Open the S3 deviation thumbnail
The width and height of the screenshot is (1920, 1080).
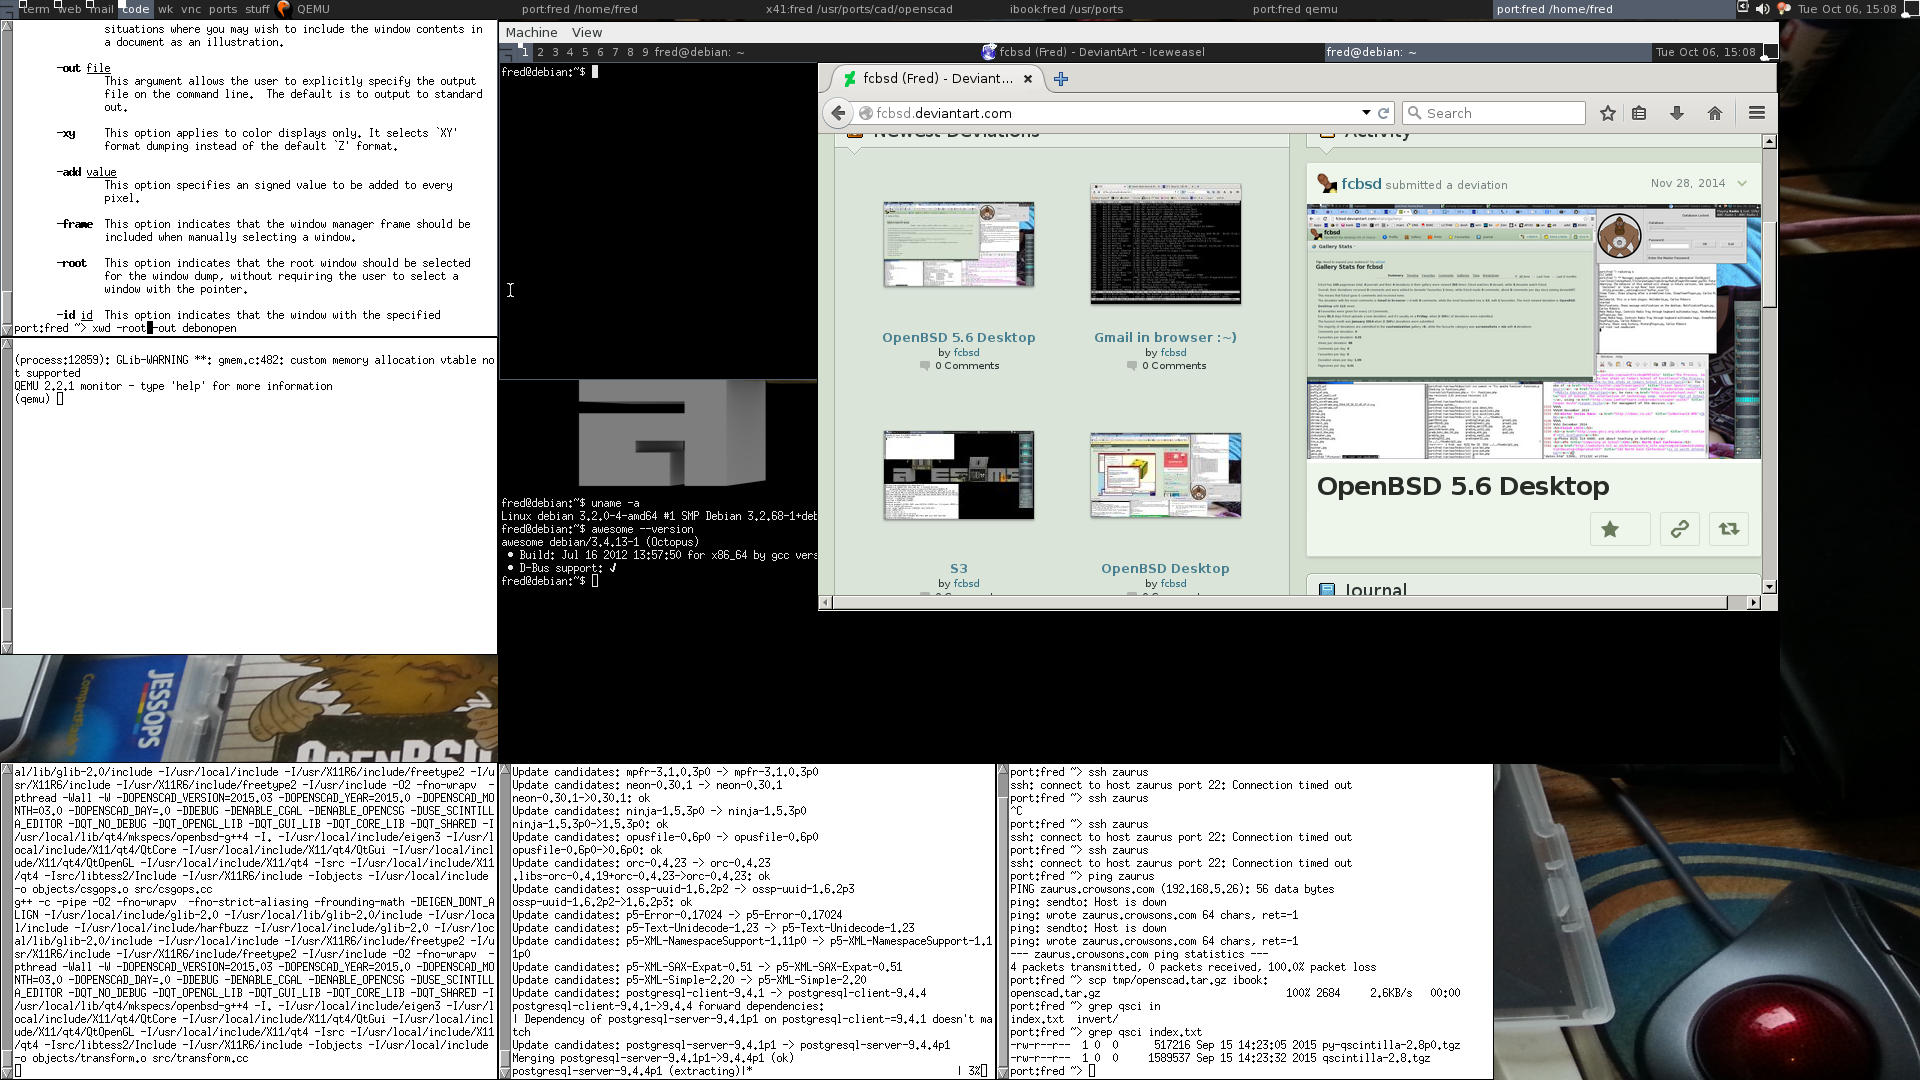958,475
